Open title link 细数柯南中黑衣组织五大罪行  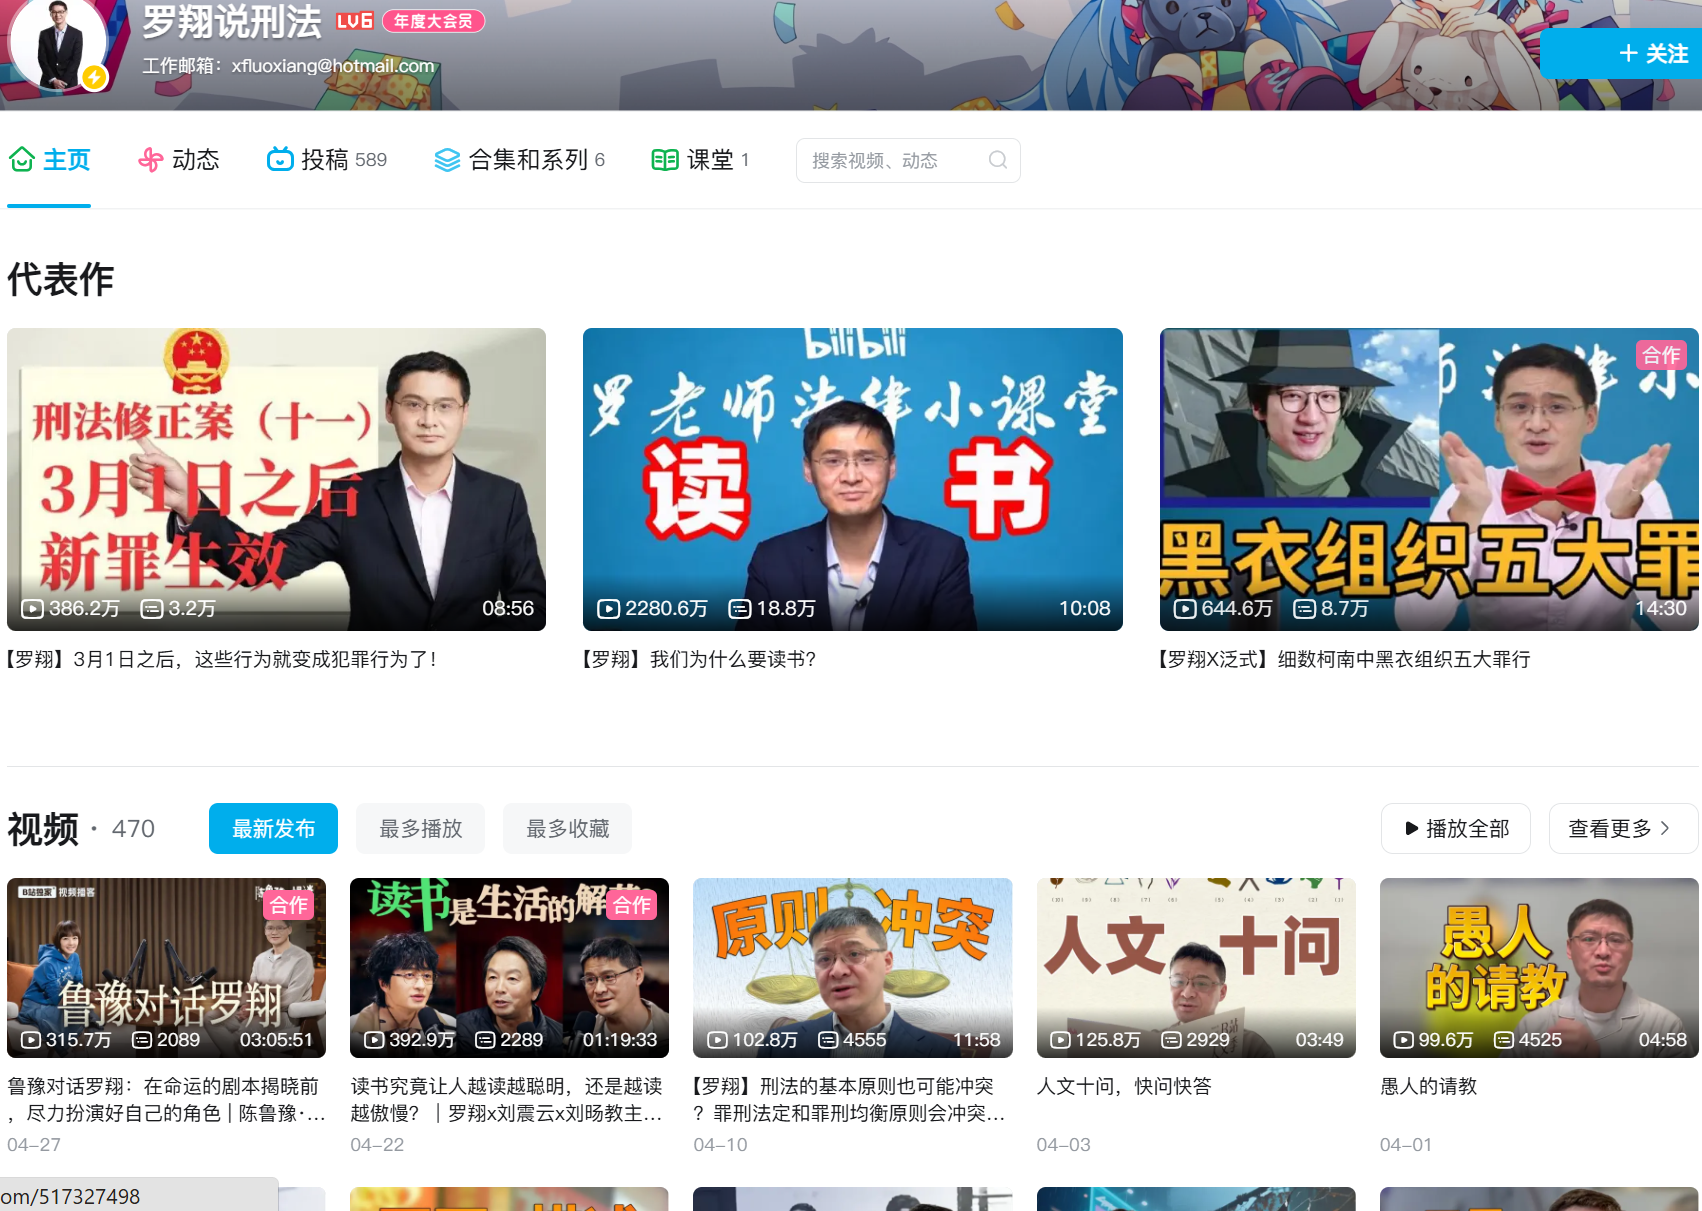coord(1345,659)
